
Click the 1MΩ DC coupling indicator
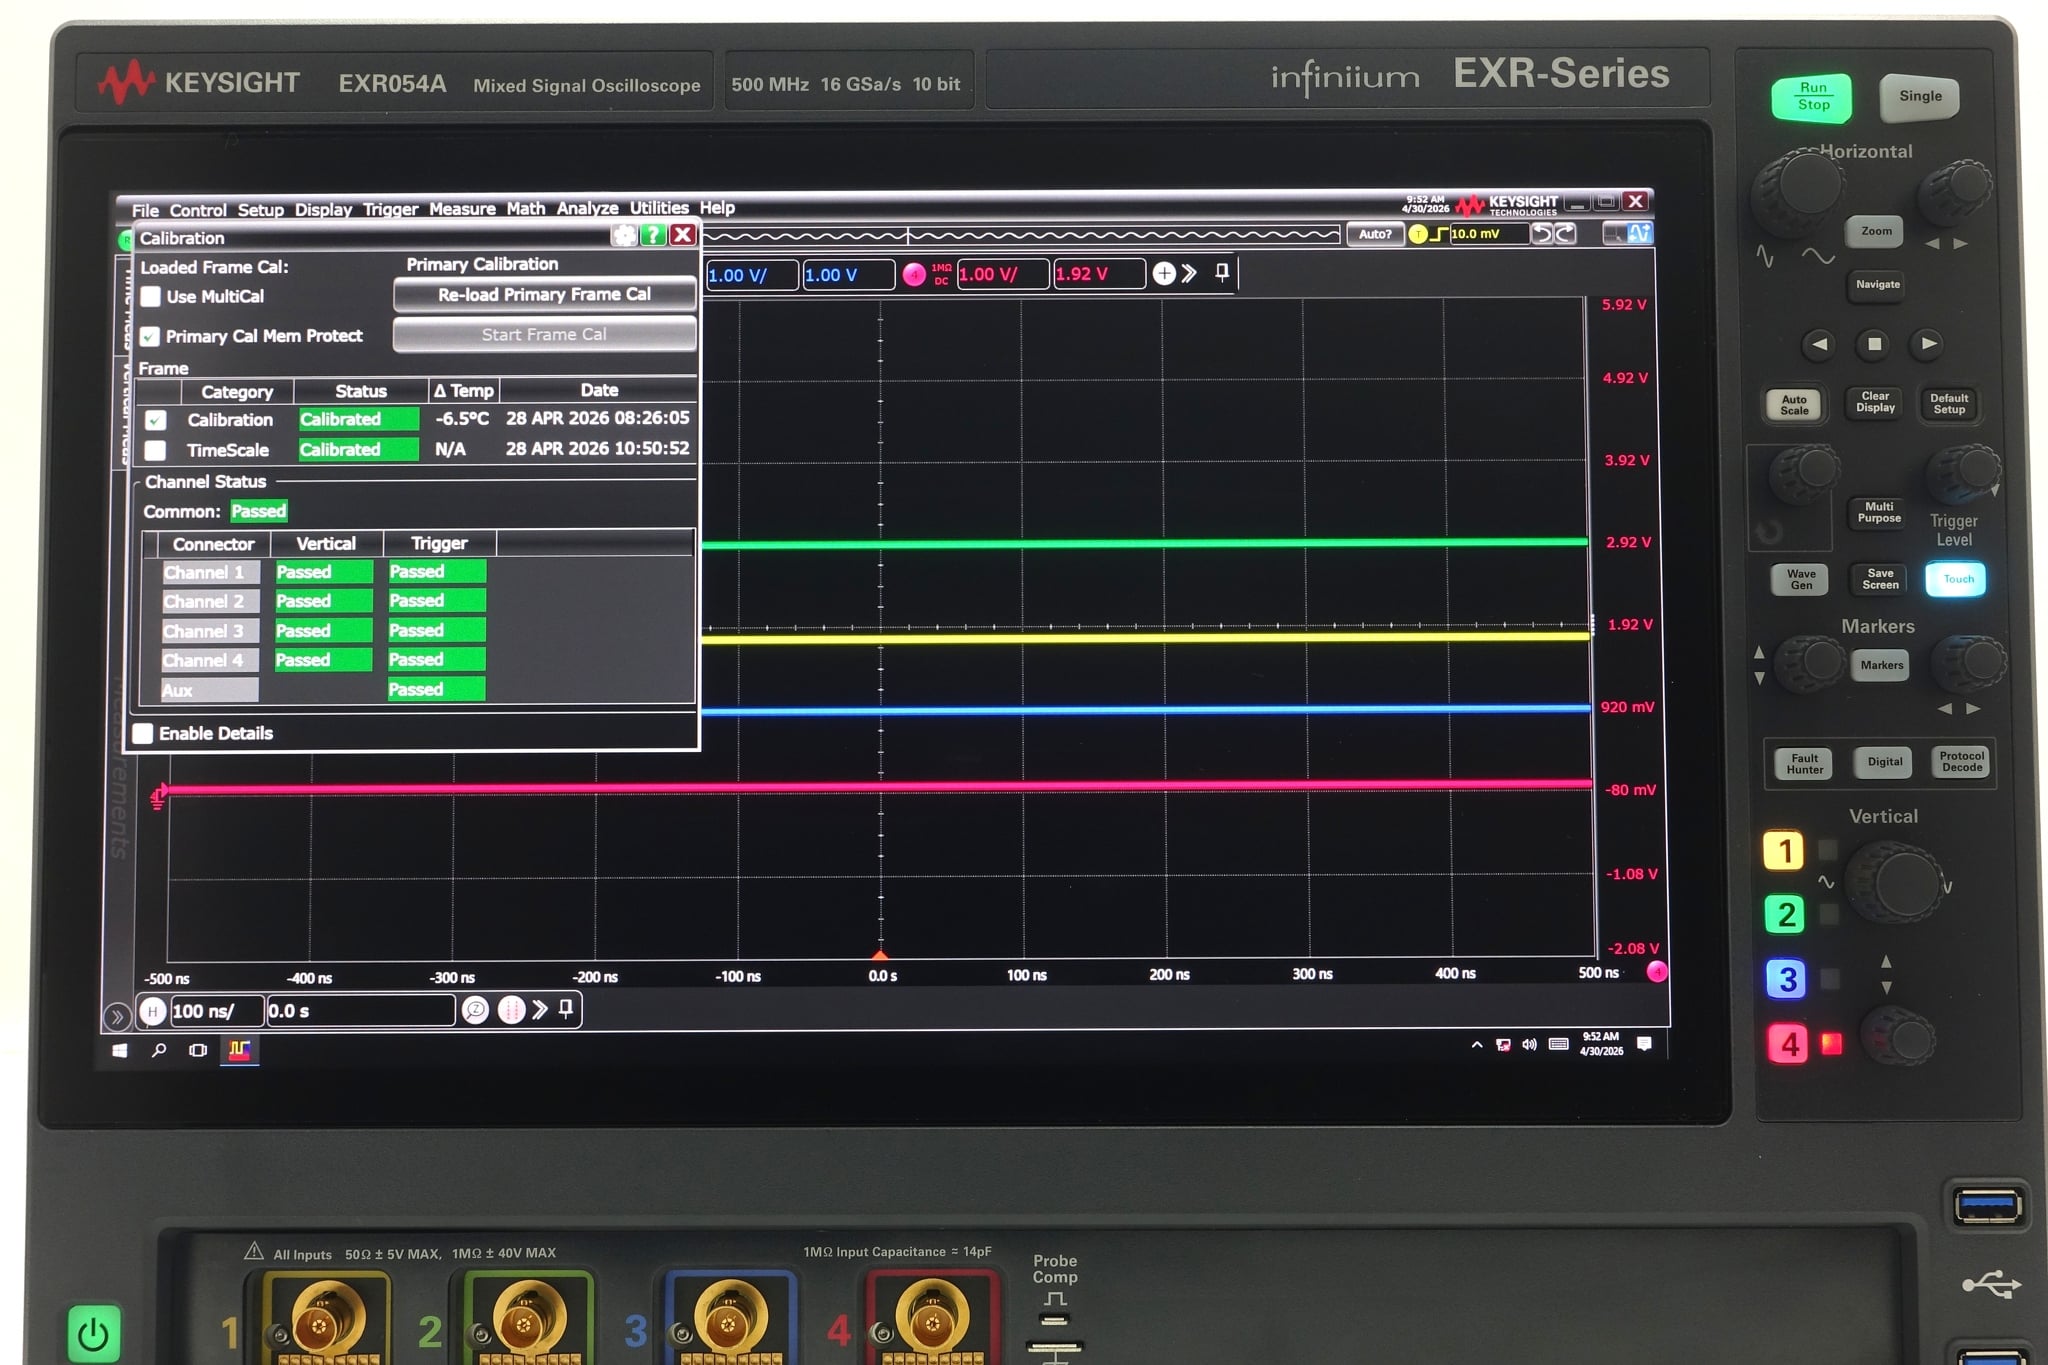[941, 274]
